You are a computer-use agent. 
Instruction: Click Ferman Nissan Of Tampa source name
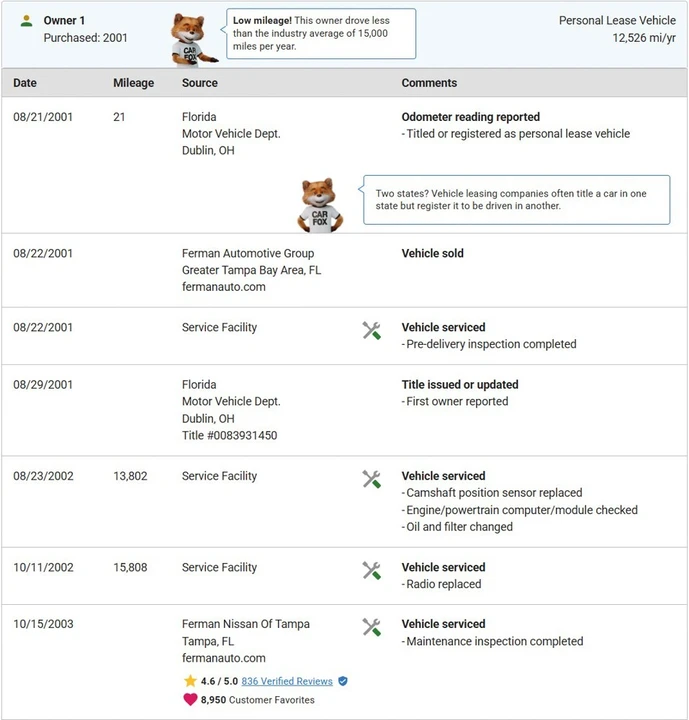pyautogui.click(x=246, y=624)
